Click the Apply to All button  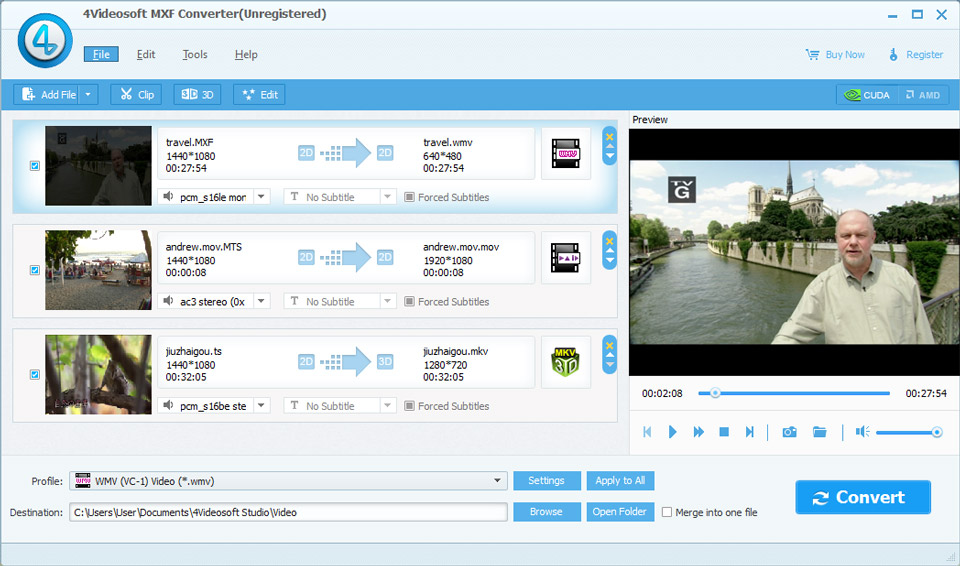point(620,481)
